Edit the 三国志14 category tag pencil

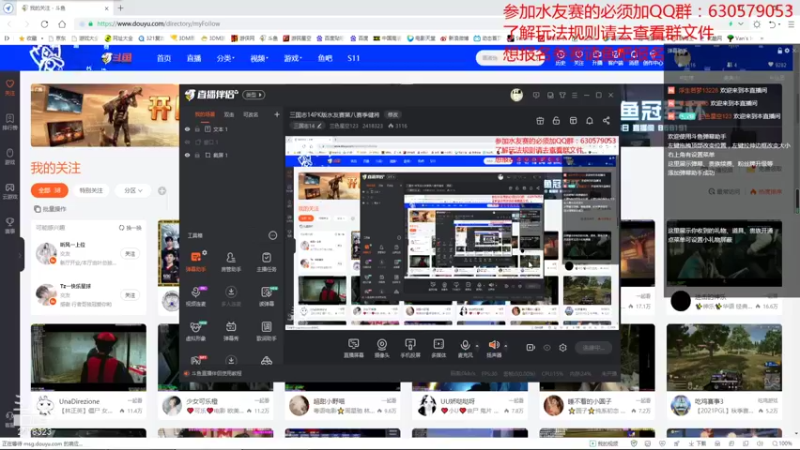(x=320, y=126)
